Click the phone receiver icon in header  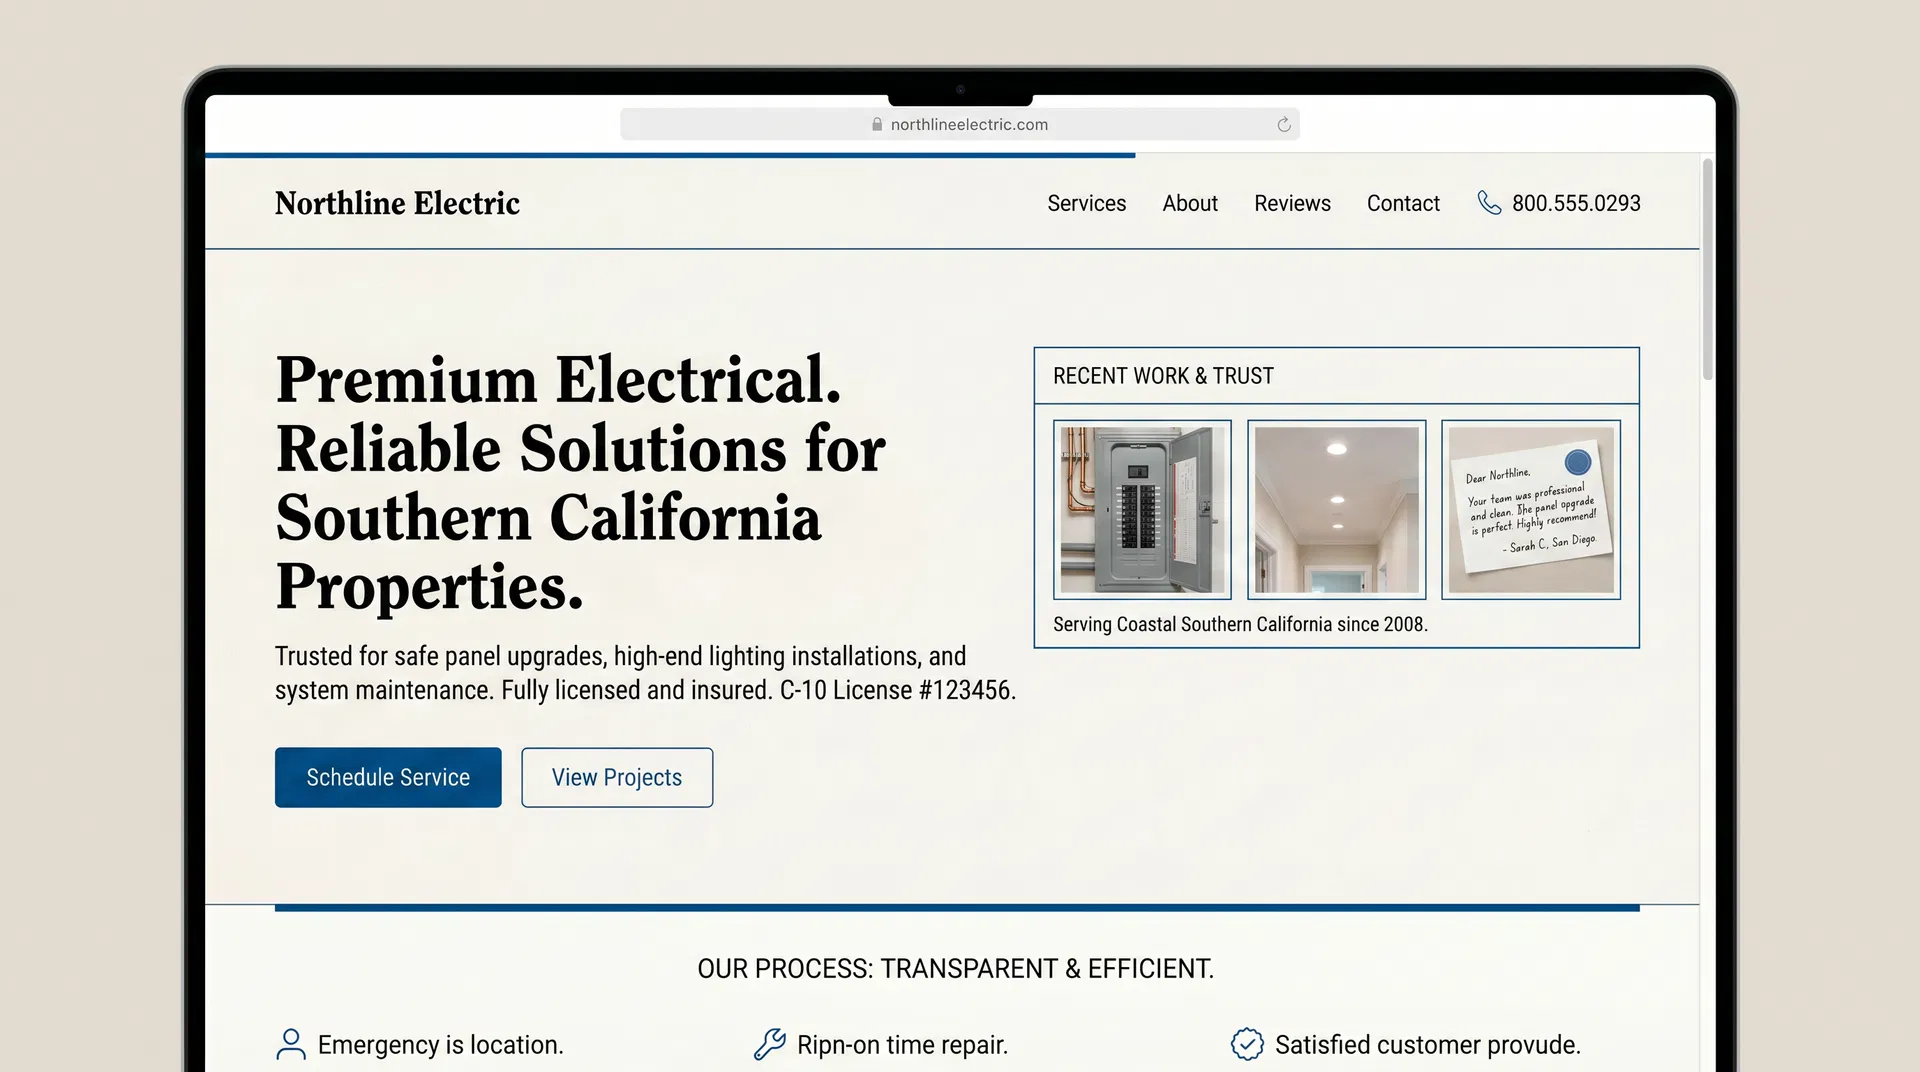point(1489,203)
